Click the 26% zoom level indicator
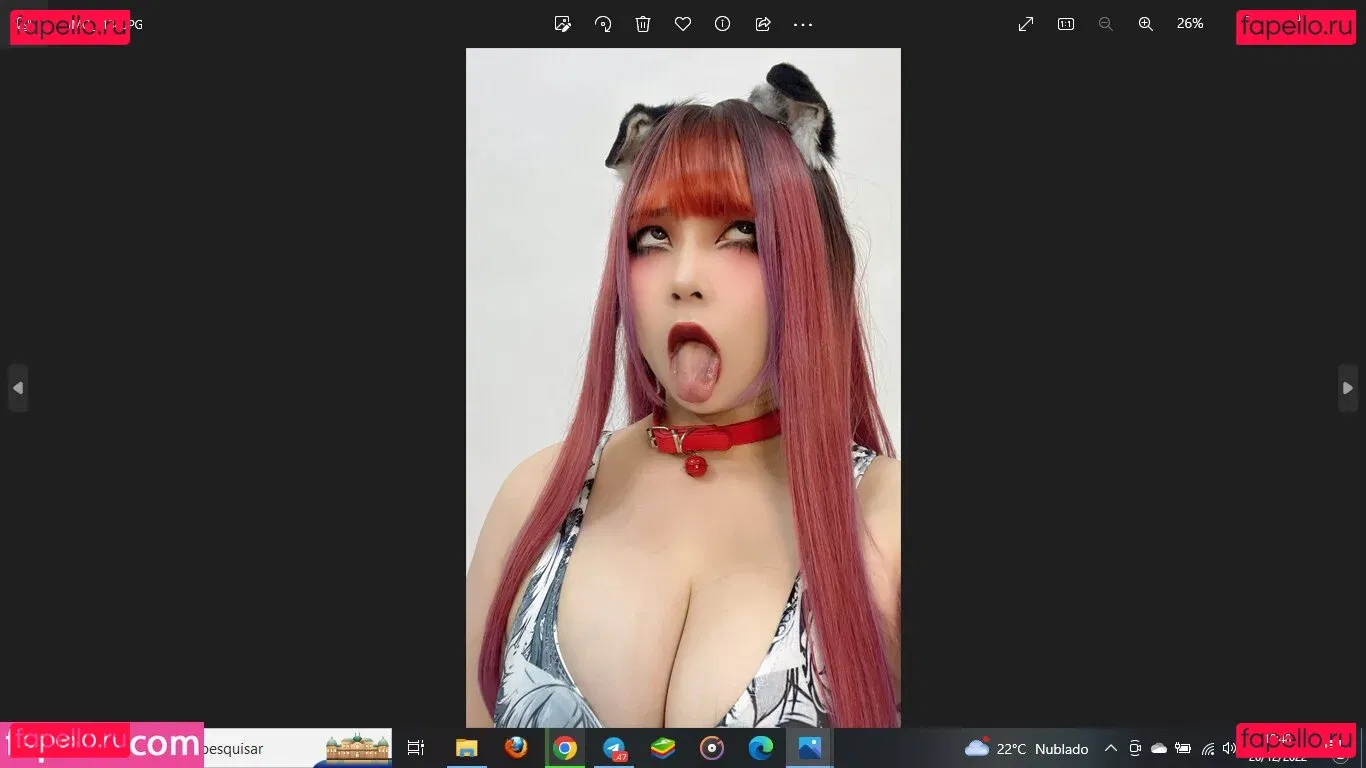The width and height of the screenshot is (1366, 768). coord(1190,23)
